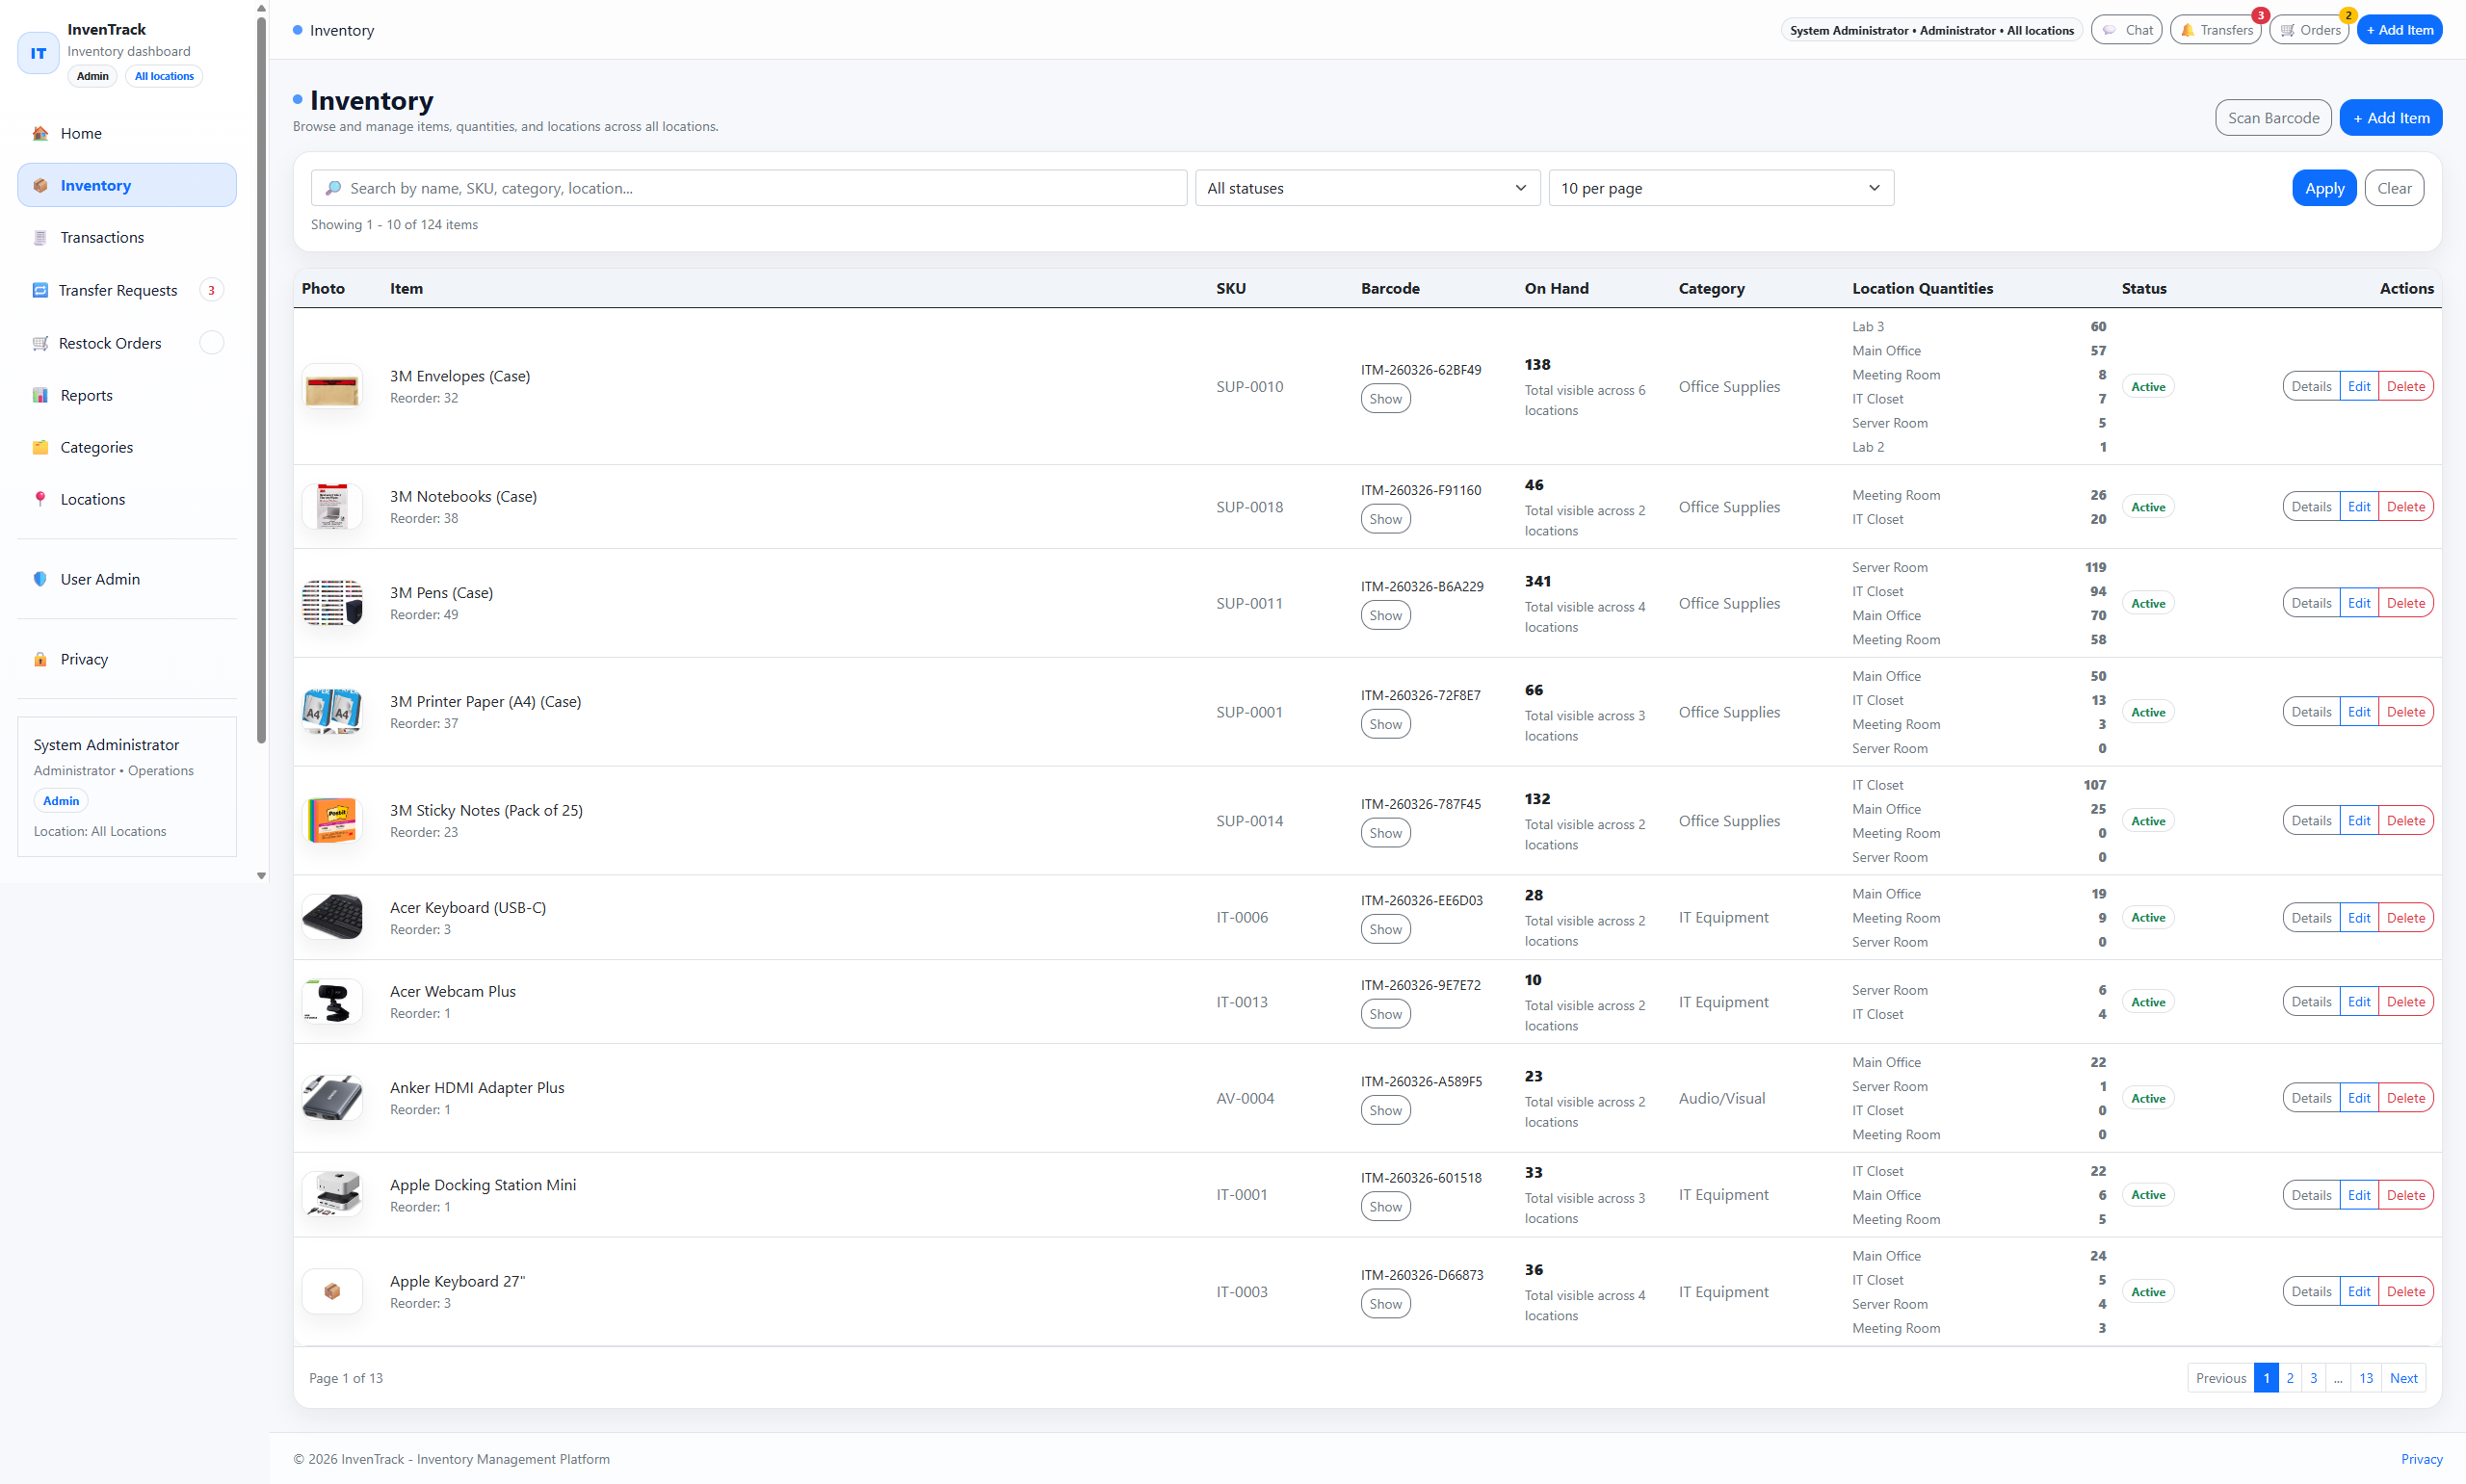The width and height of the screenshot is (2466, 1484).
Task: Select the Transactions sidebar icon
Action: (40, 237)
